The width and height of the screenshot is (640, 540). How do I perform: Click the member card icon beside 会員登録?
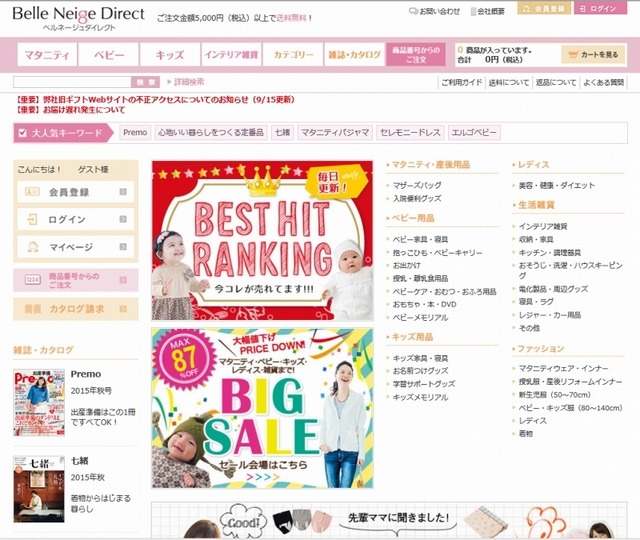pyautogui.click(x=32, y=192)
